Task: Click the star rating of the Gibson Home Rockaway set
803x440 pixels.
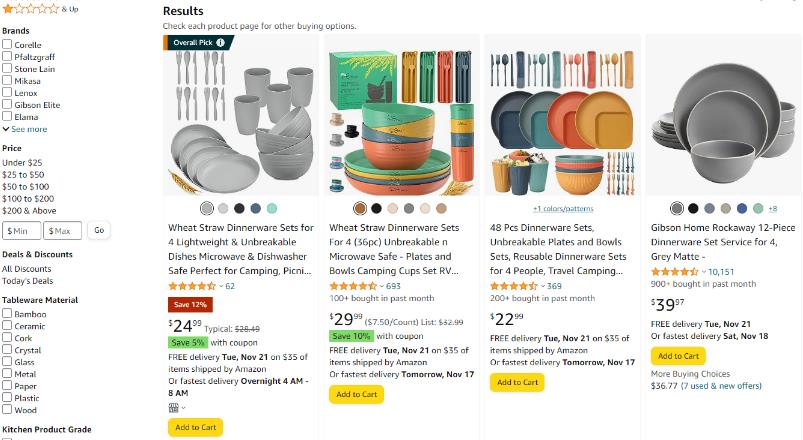Action: (674, 272)
